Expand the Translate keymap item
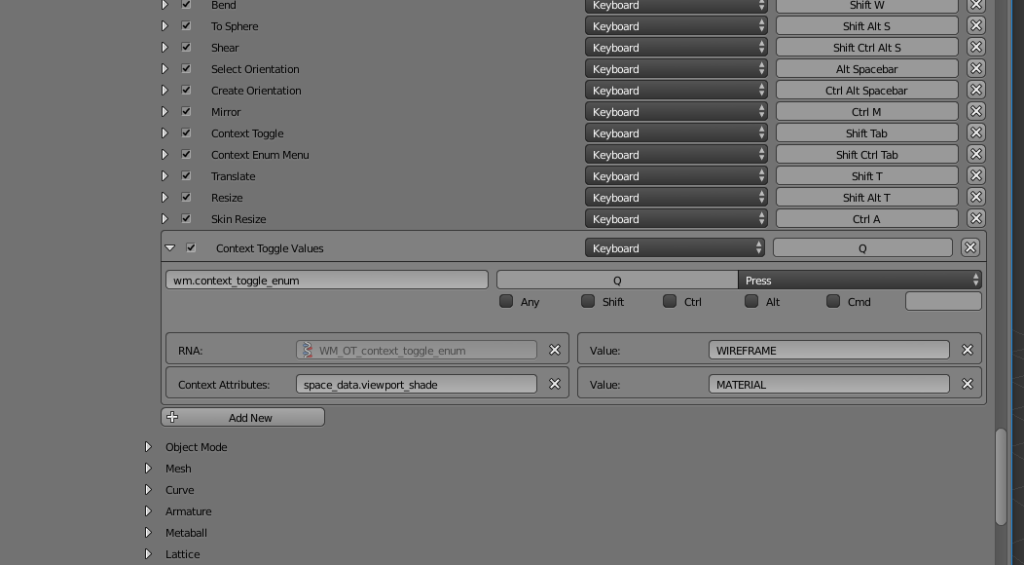 point(165,176)
